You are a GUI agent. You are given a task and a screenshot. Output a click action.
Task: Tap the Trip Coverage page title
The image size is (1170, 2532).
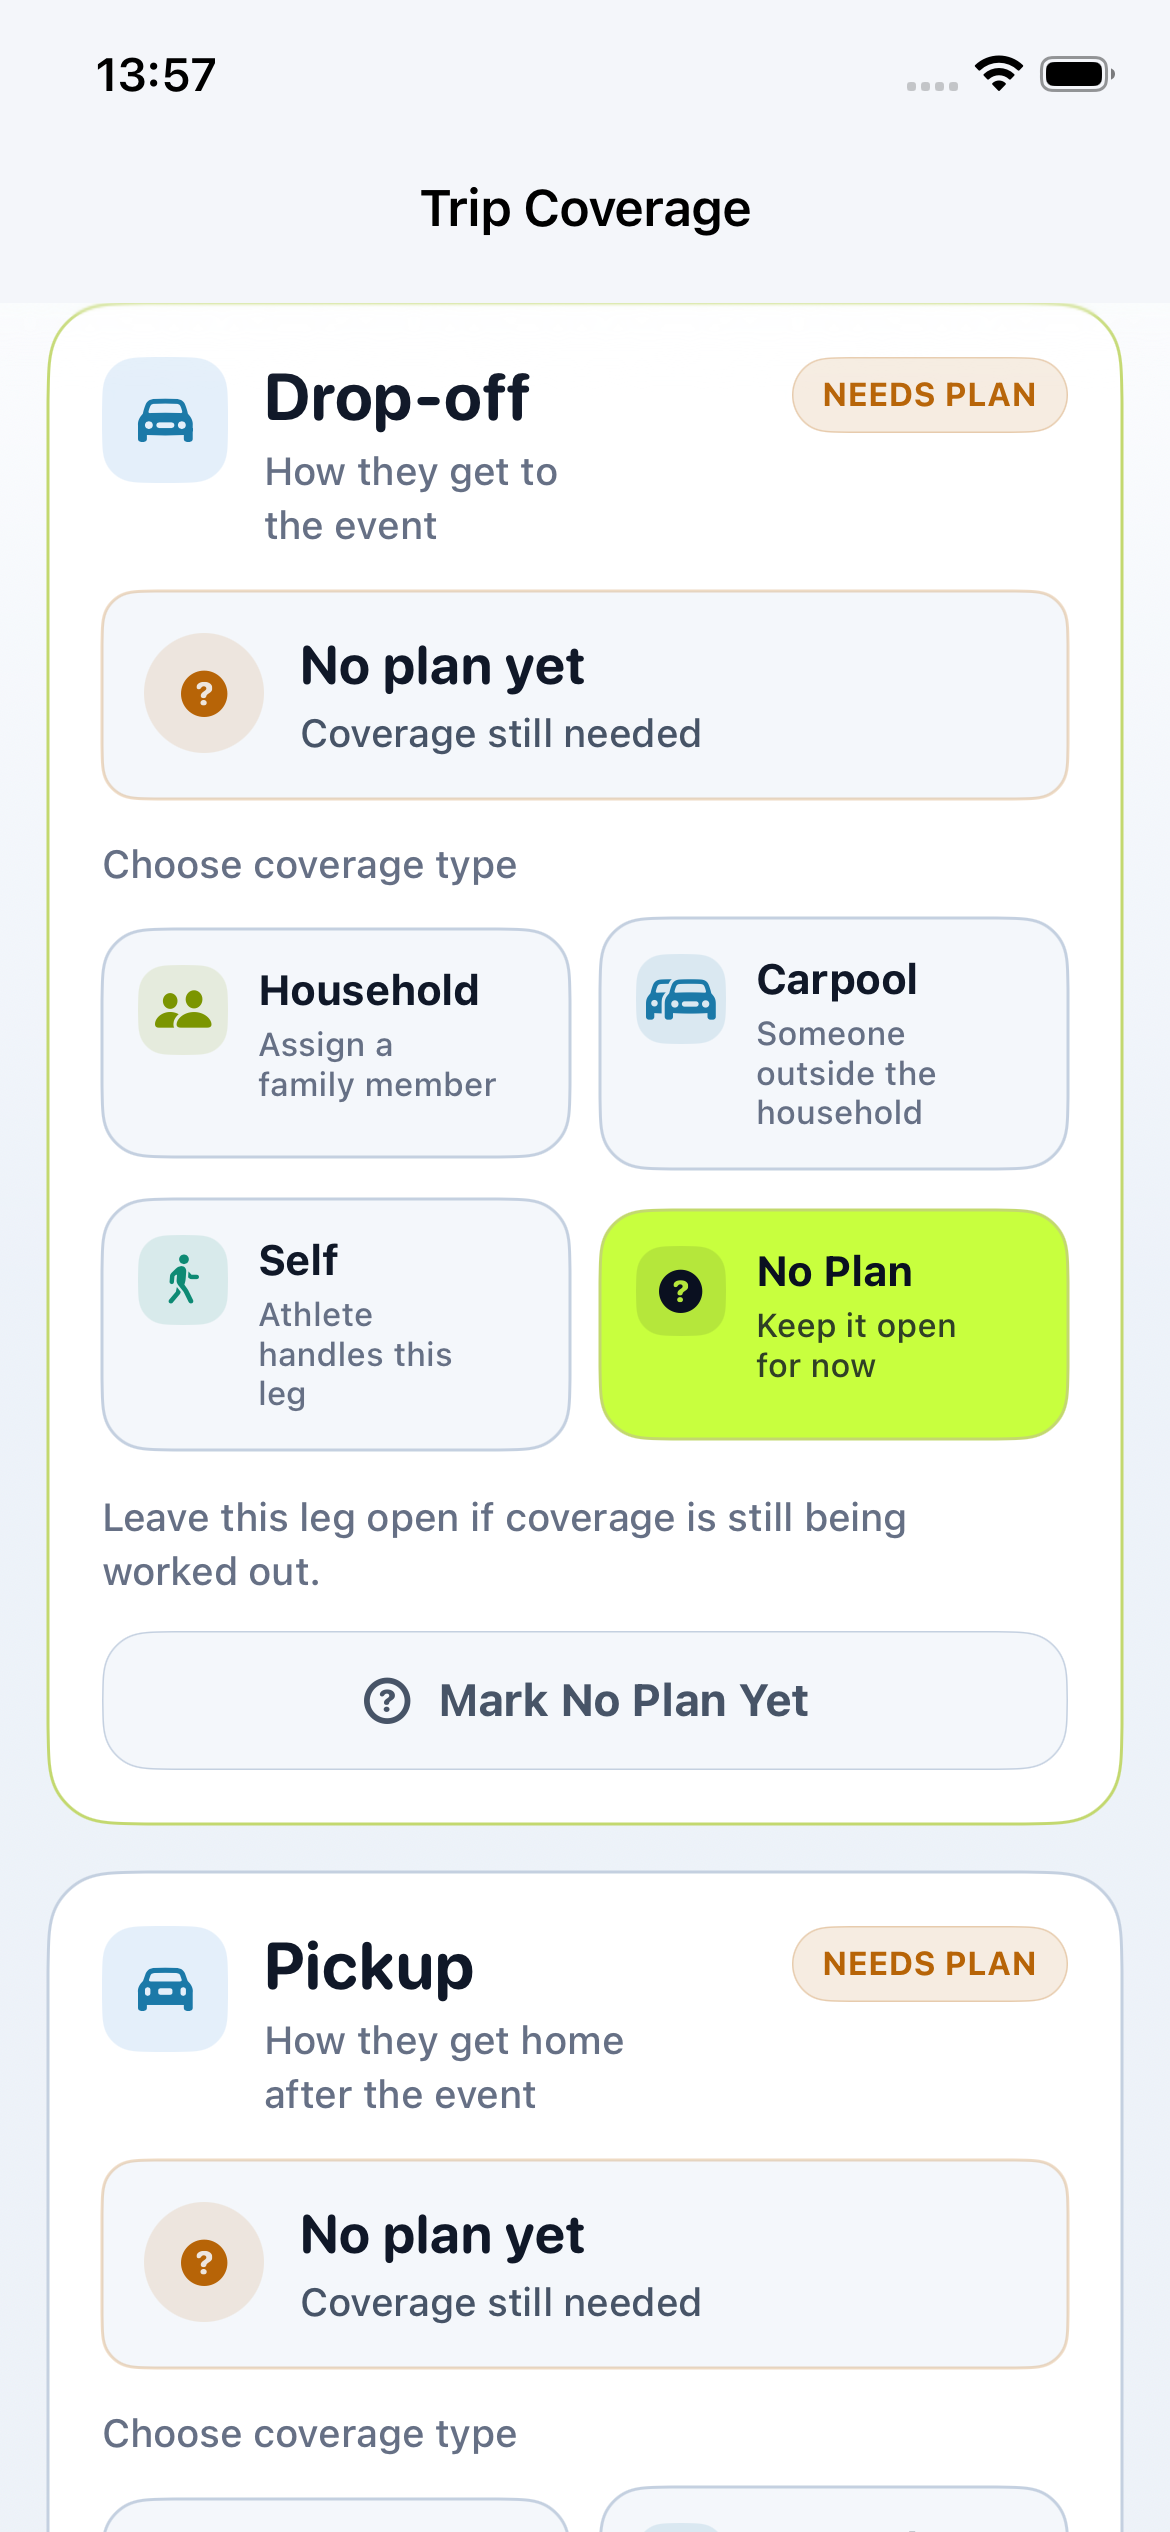coord(585,209)
